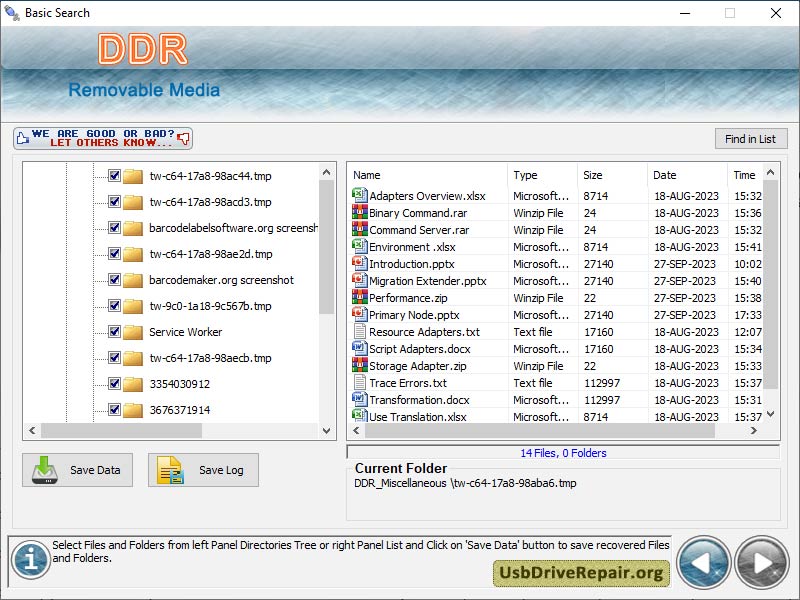The image size is (800, 600).
Task: Go forward with the right arrow button
Action: pyautogui.click(x=762, y=563)
